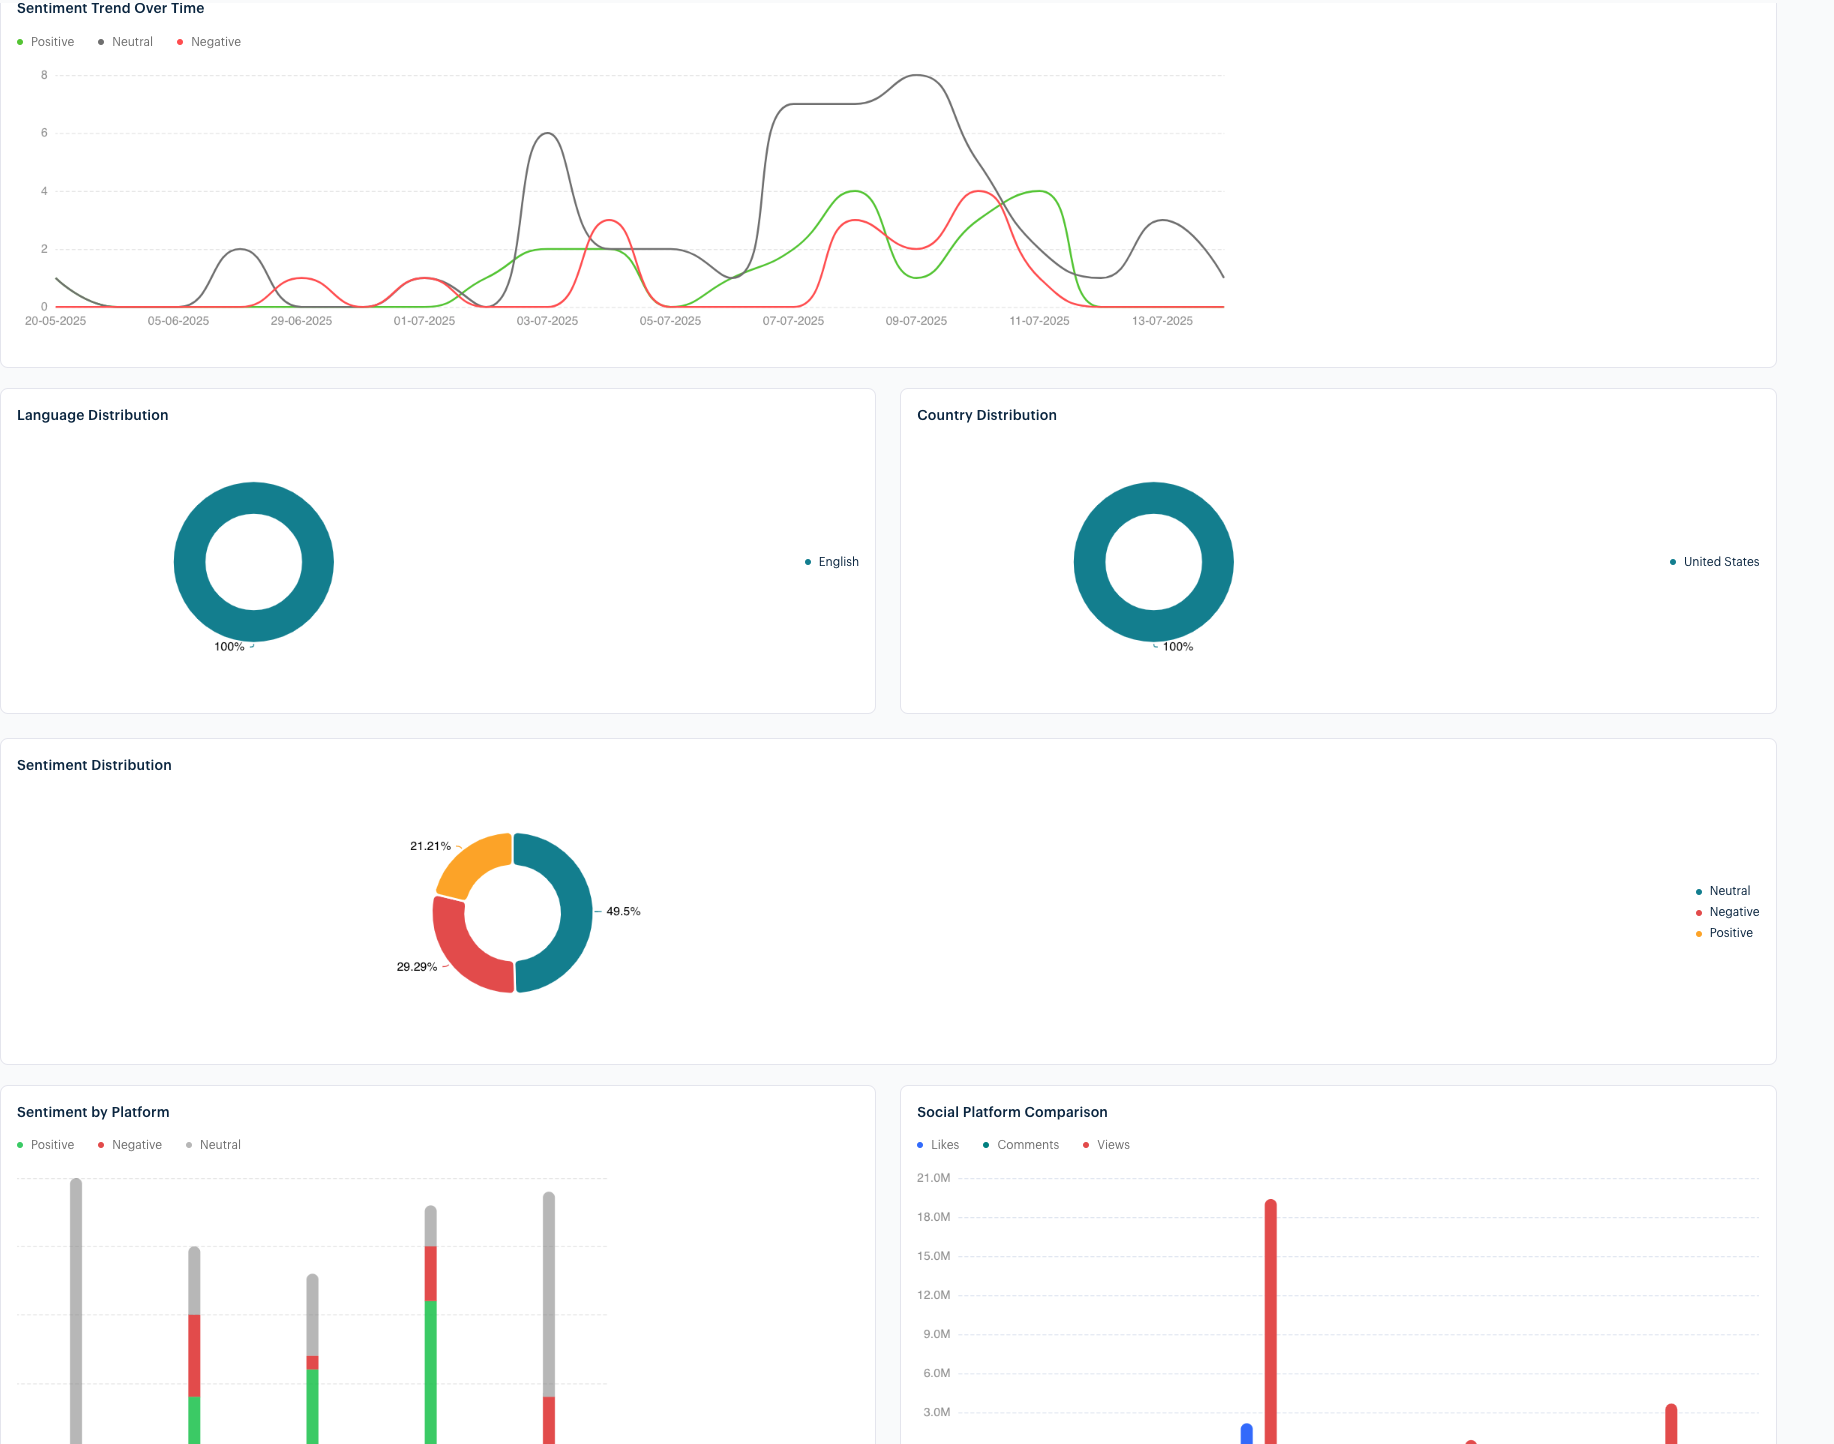Click the 05-07-2025 date axis label

coord(671,321)
